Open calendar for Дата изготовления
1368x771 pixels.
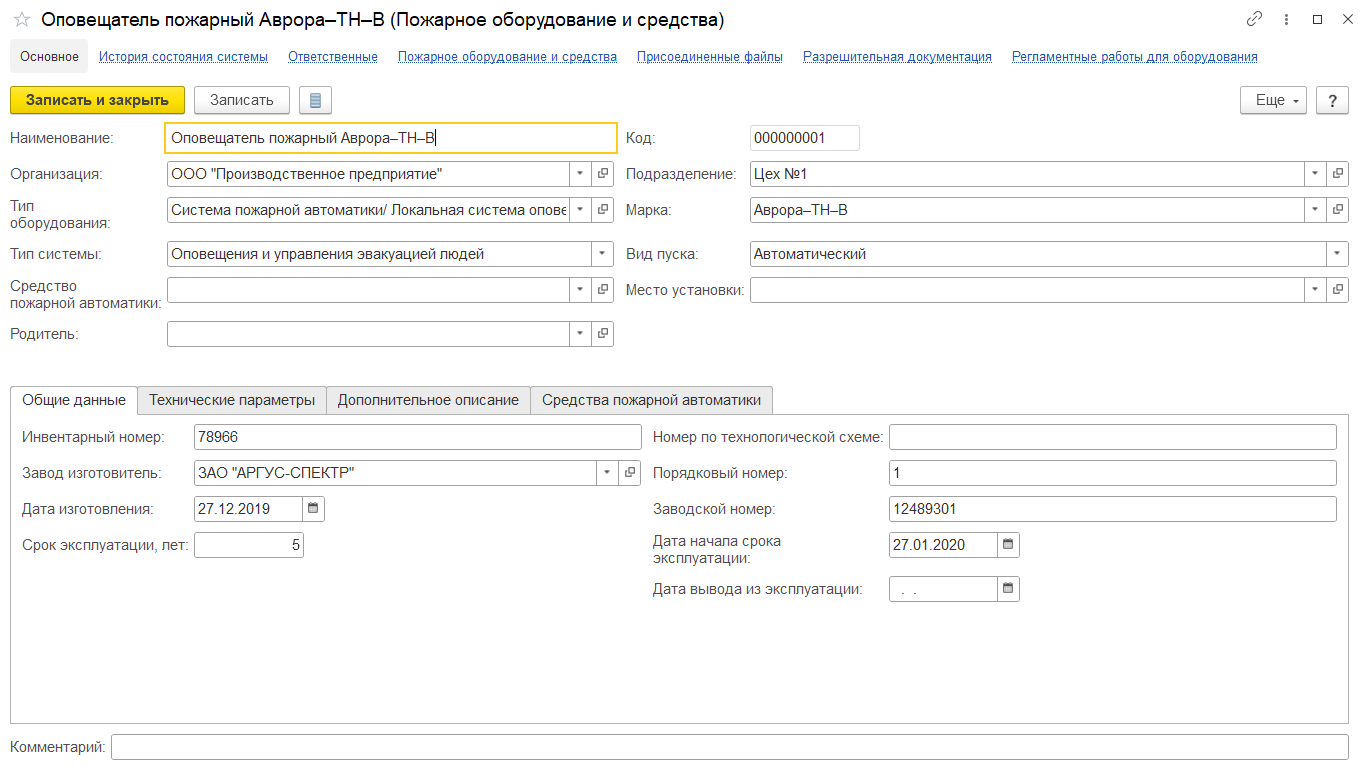point(313,509)
